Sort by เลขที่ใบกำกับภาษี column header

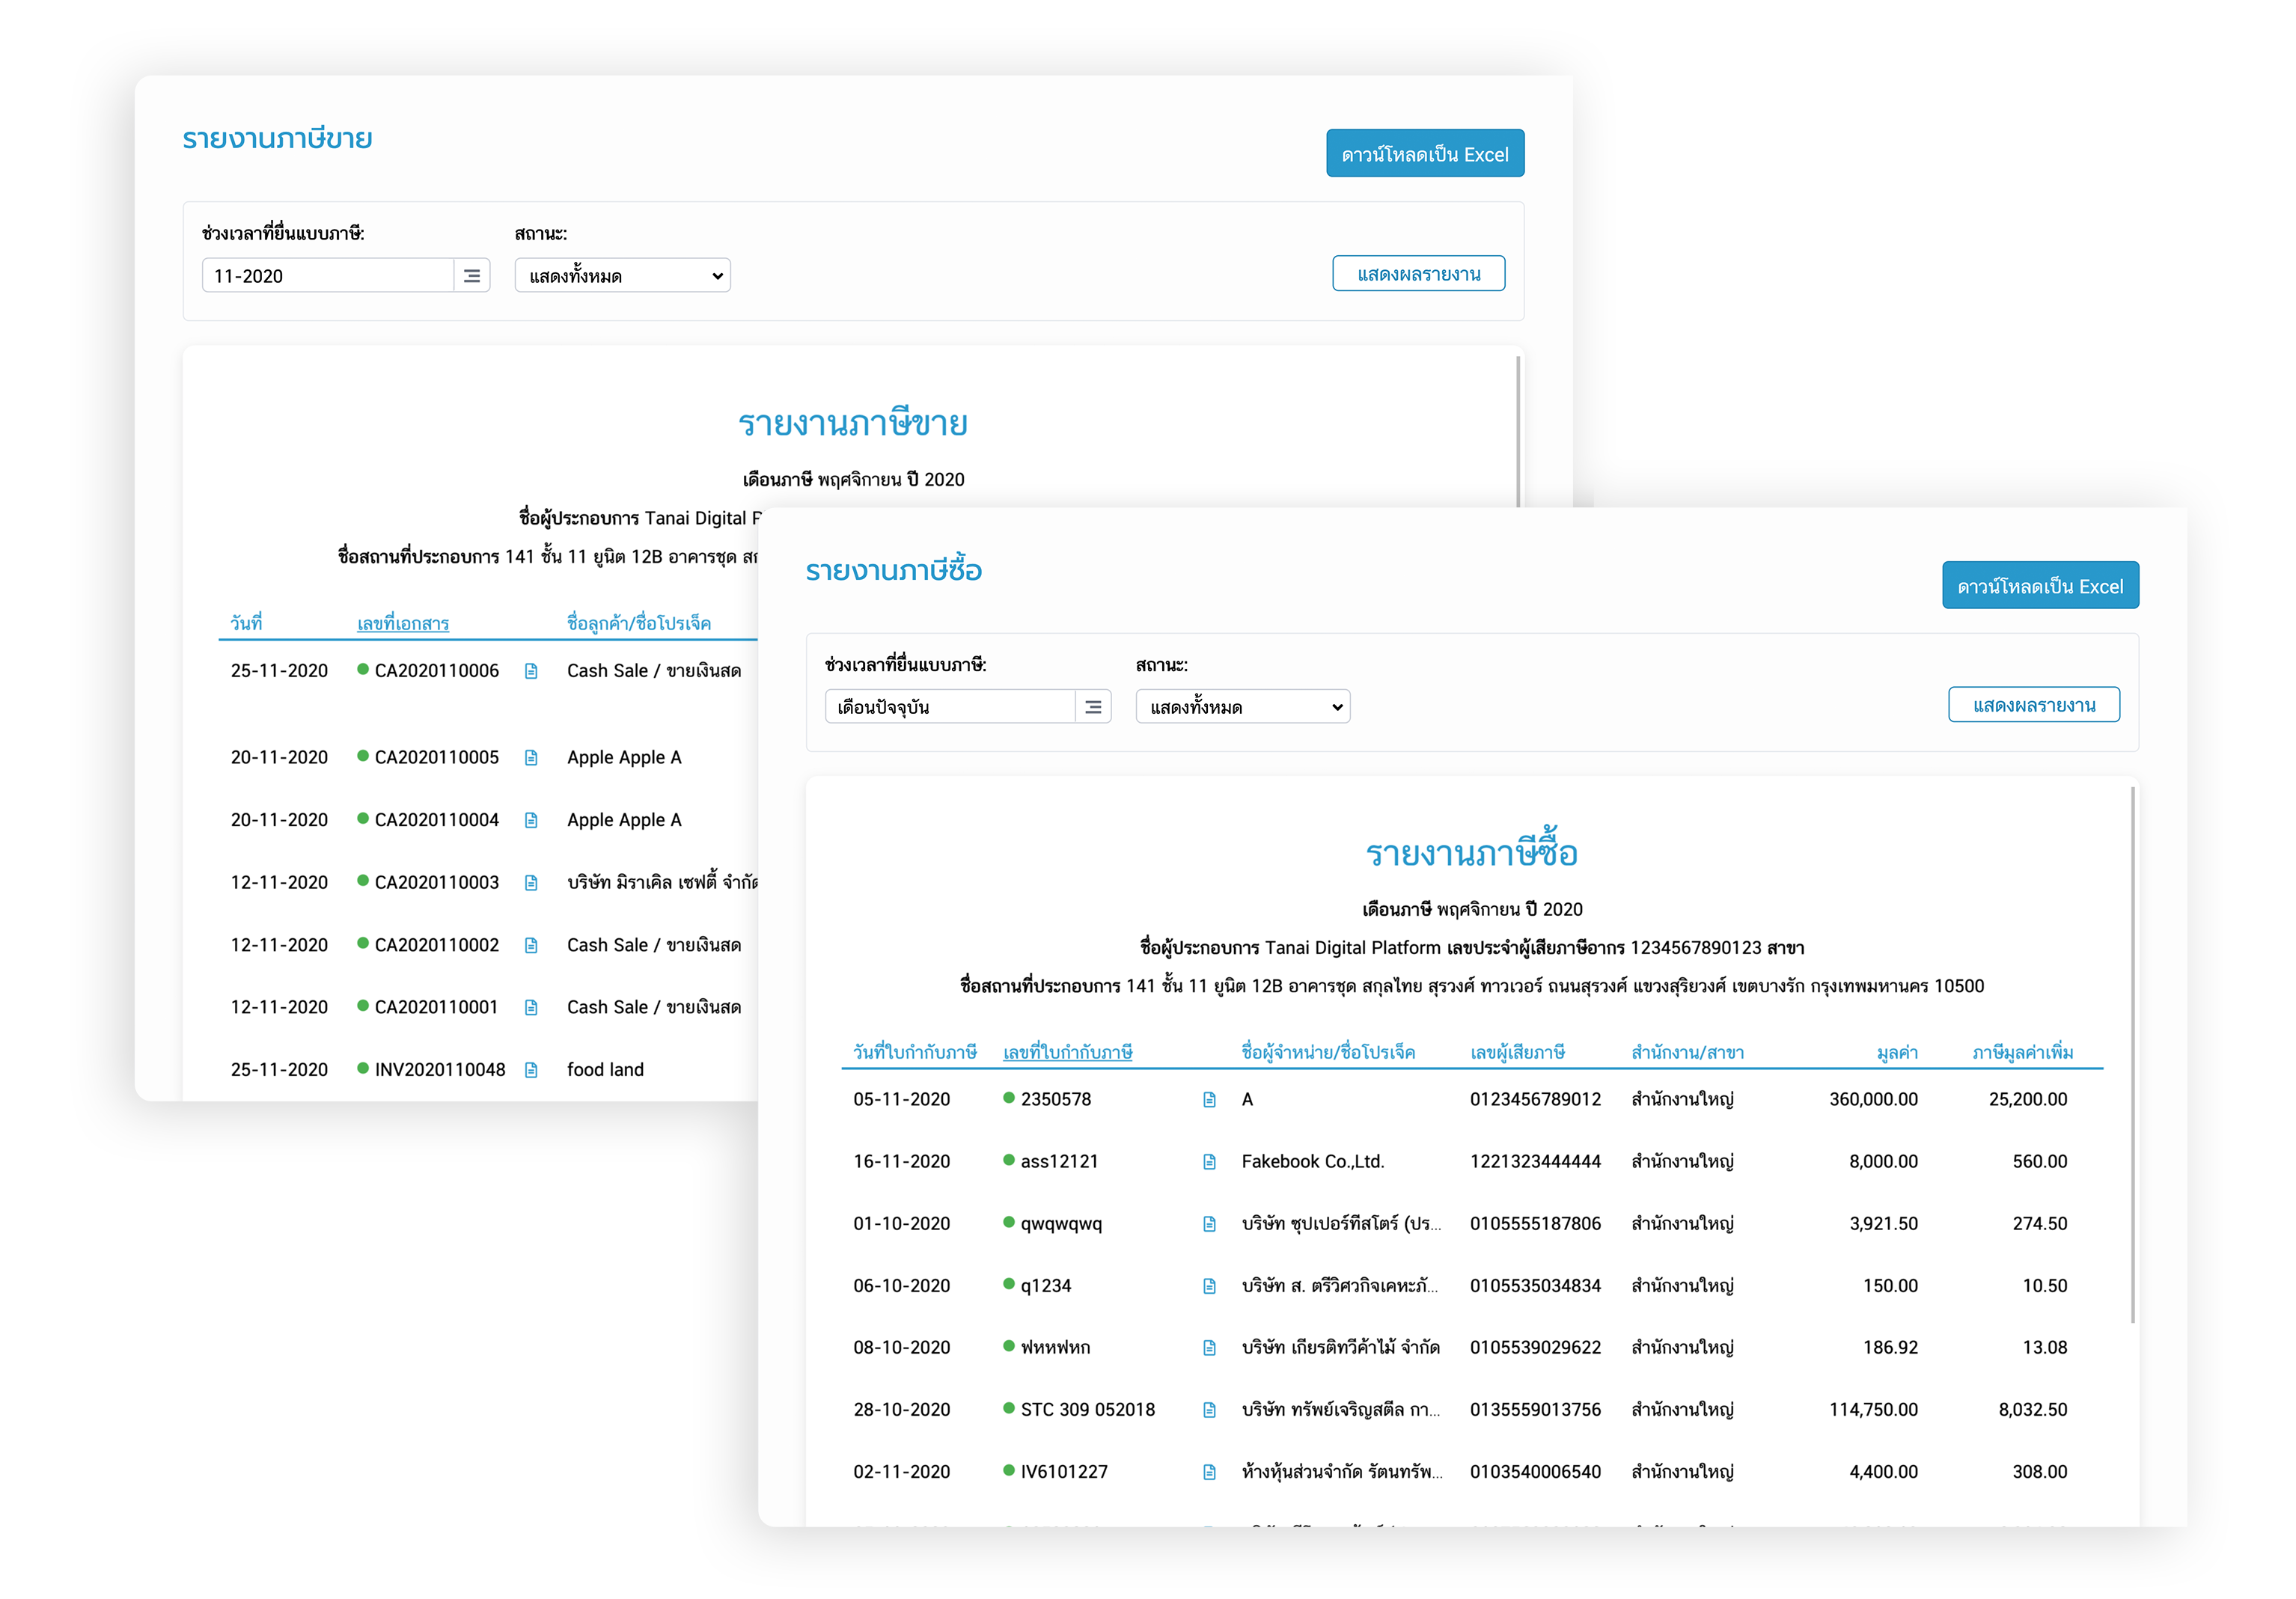tap(1067, 1052)
